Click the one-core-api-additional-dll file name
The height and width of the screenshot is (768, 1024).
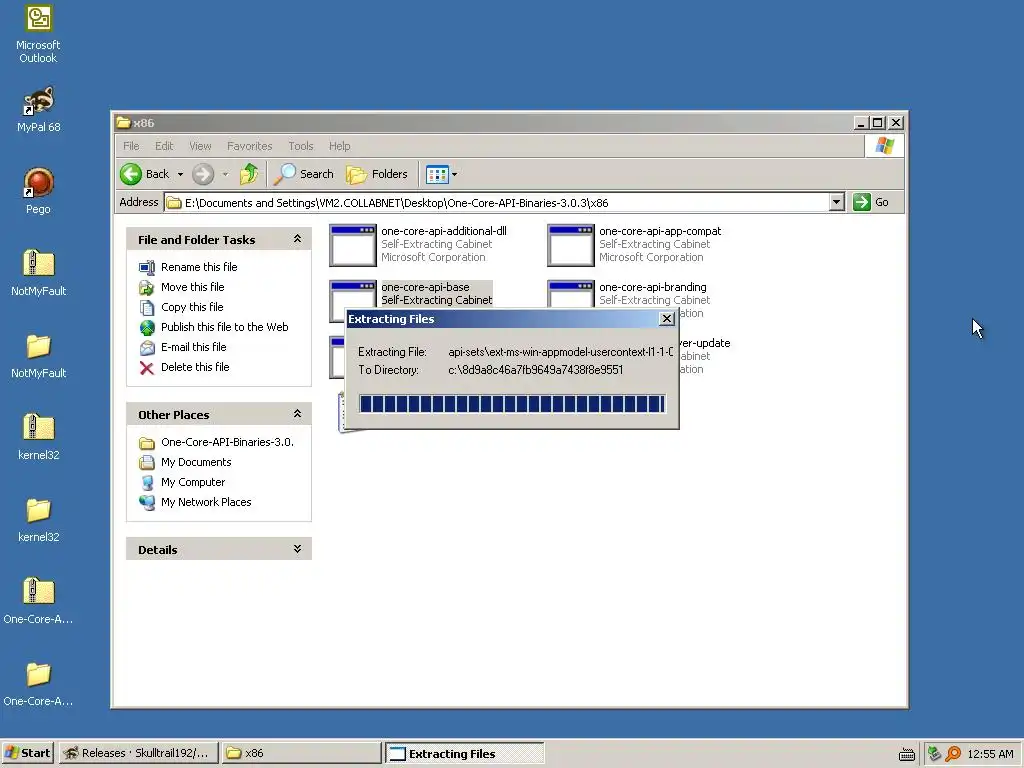coord(443,231)
